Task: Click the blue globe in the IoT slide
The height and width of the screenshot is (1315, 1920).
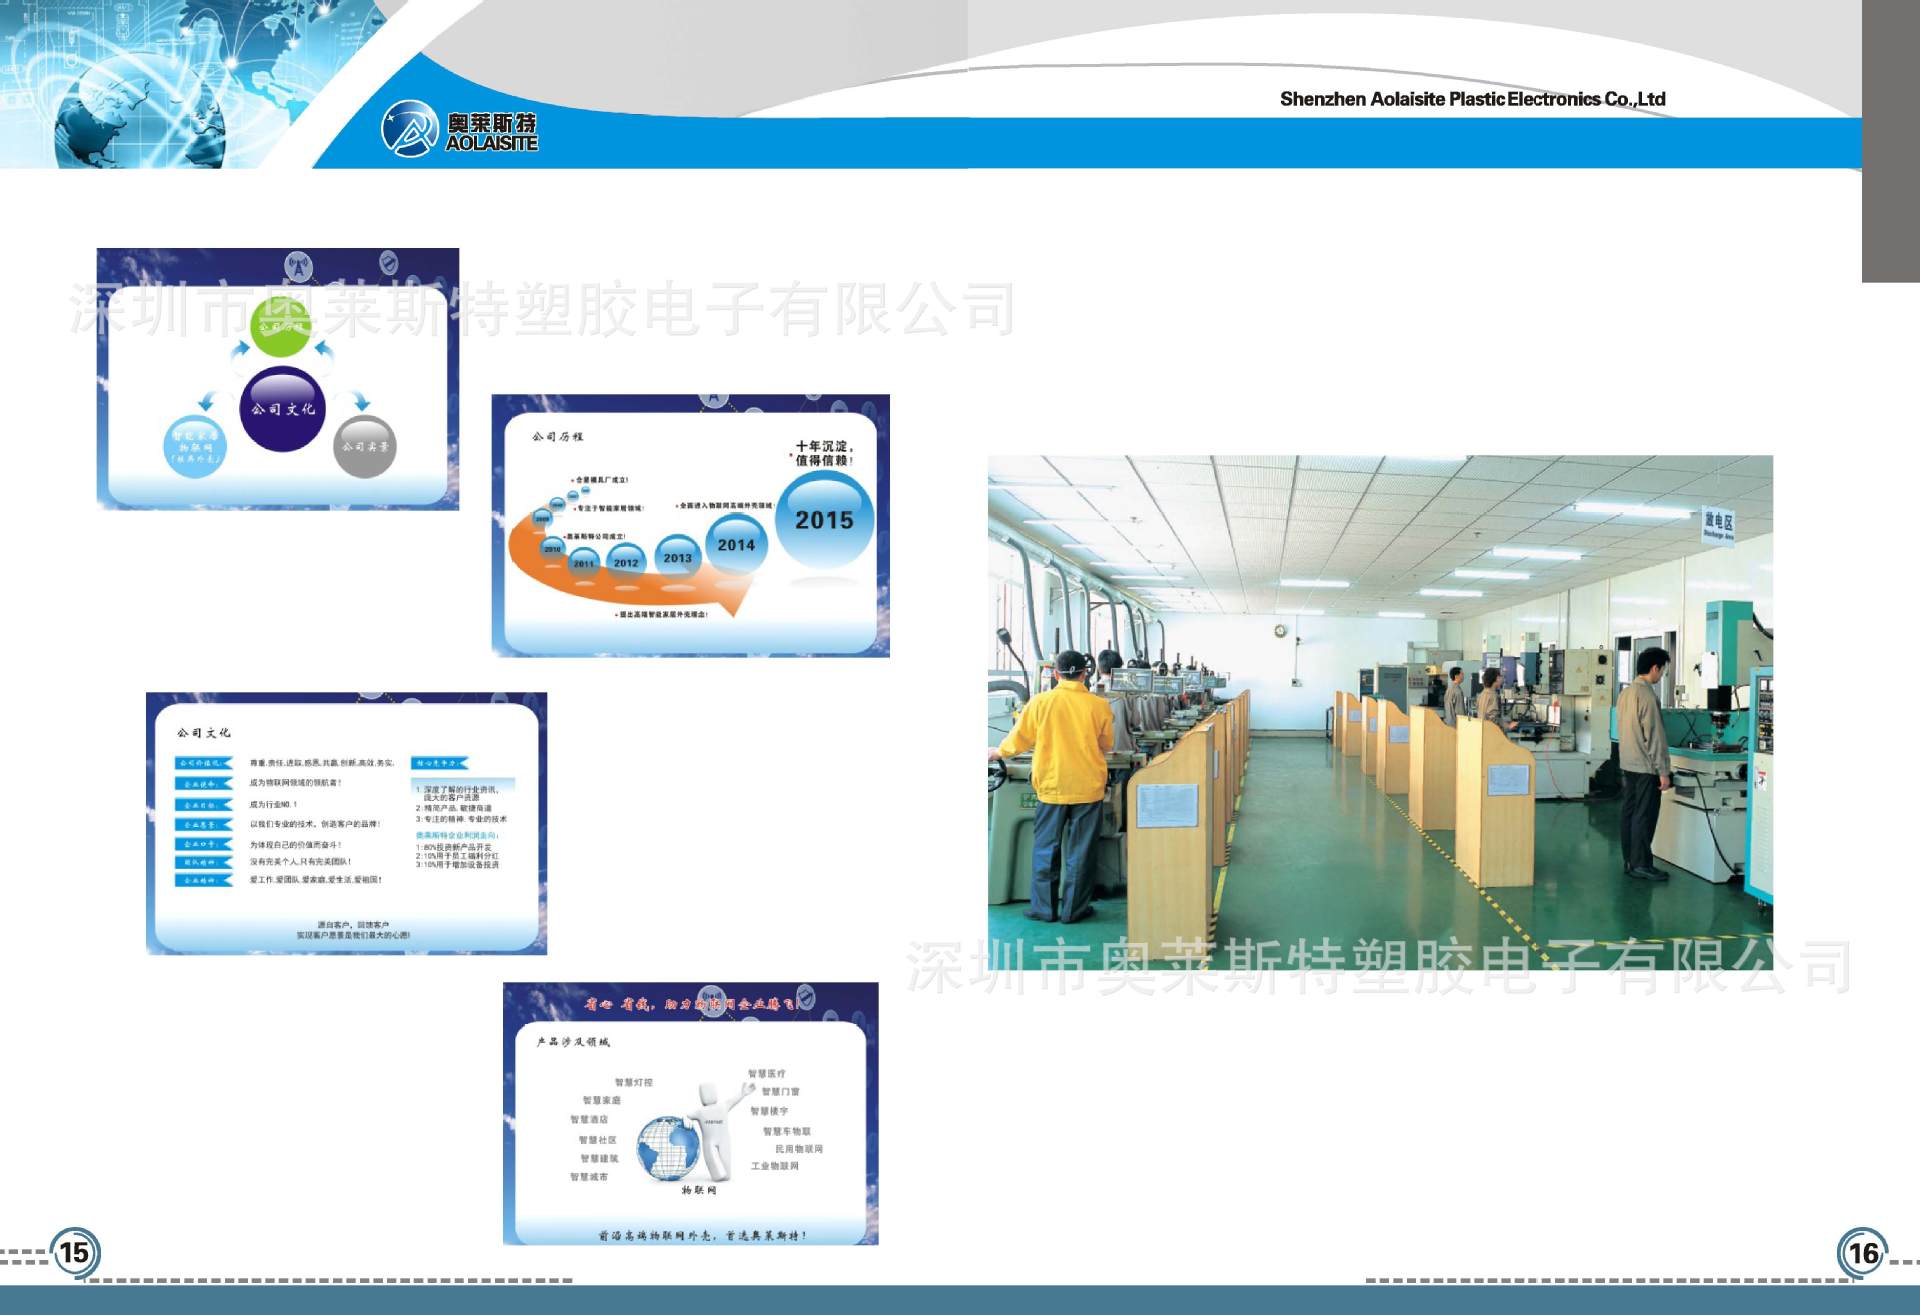Action: coord(669,1148)
